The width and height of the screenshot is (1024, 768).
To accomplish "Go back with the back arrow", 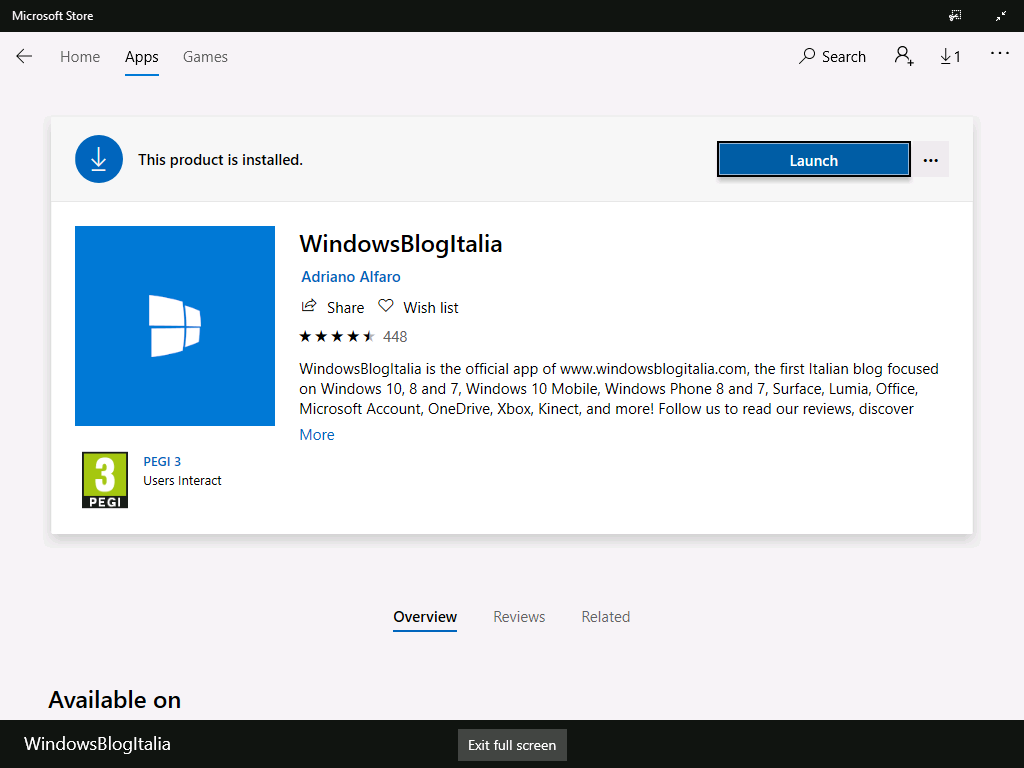I will pos(24,57).
